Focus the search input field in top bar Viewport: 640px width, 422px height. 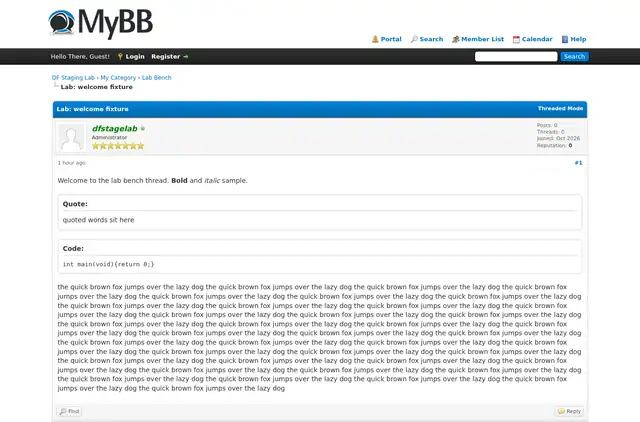516,56
